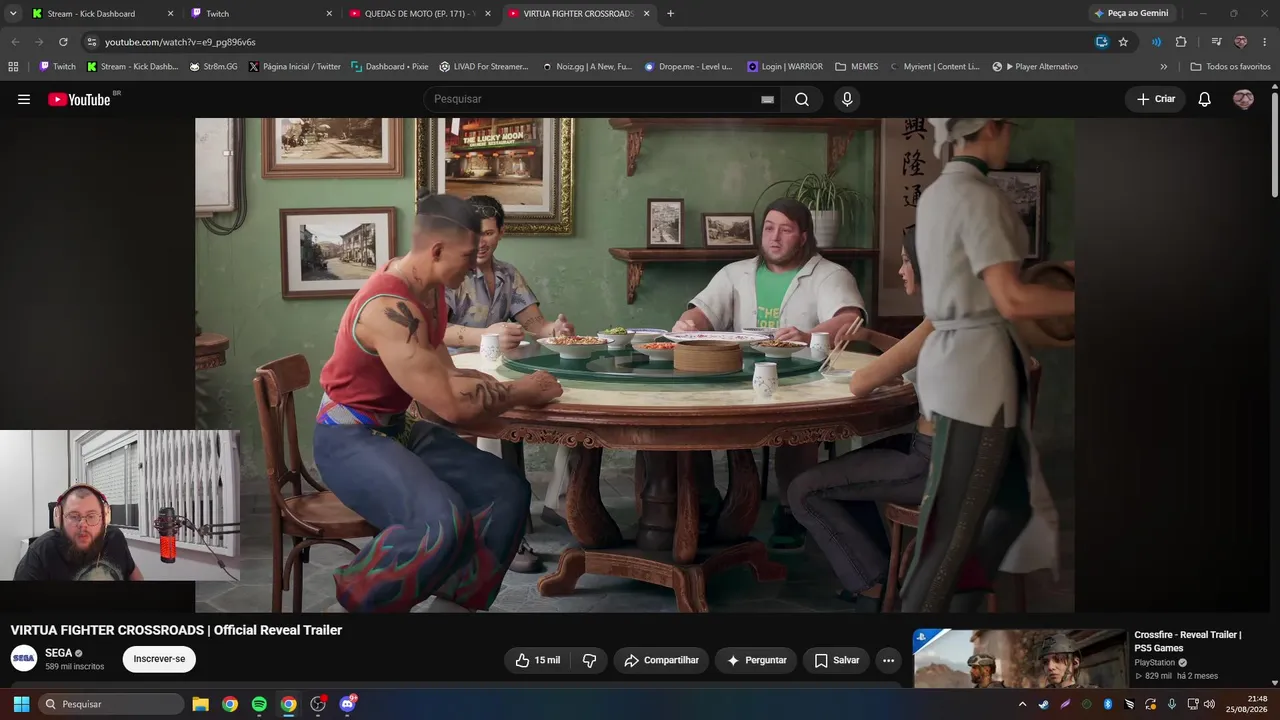
Task: Open YouTube notifications bell
Action: tap(1205, 99)
